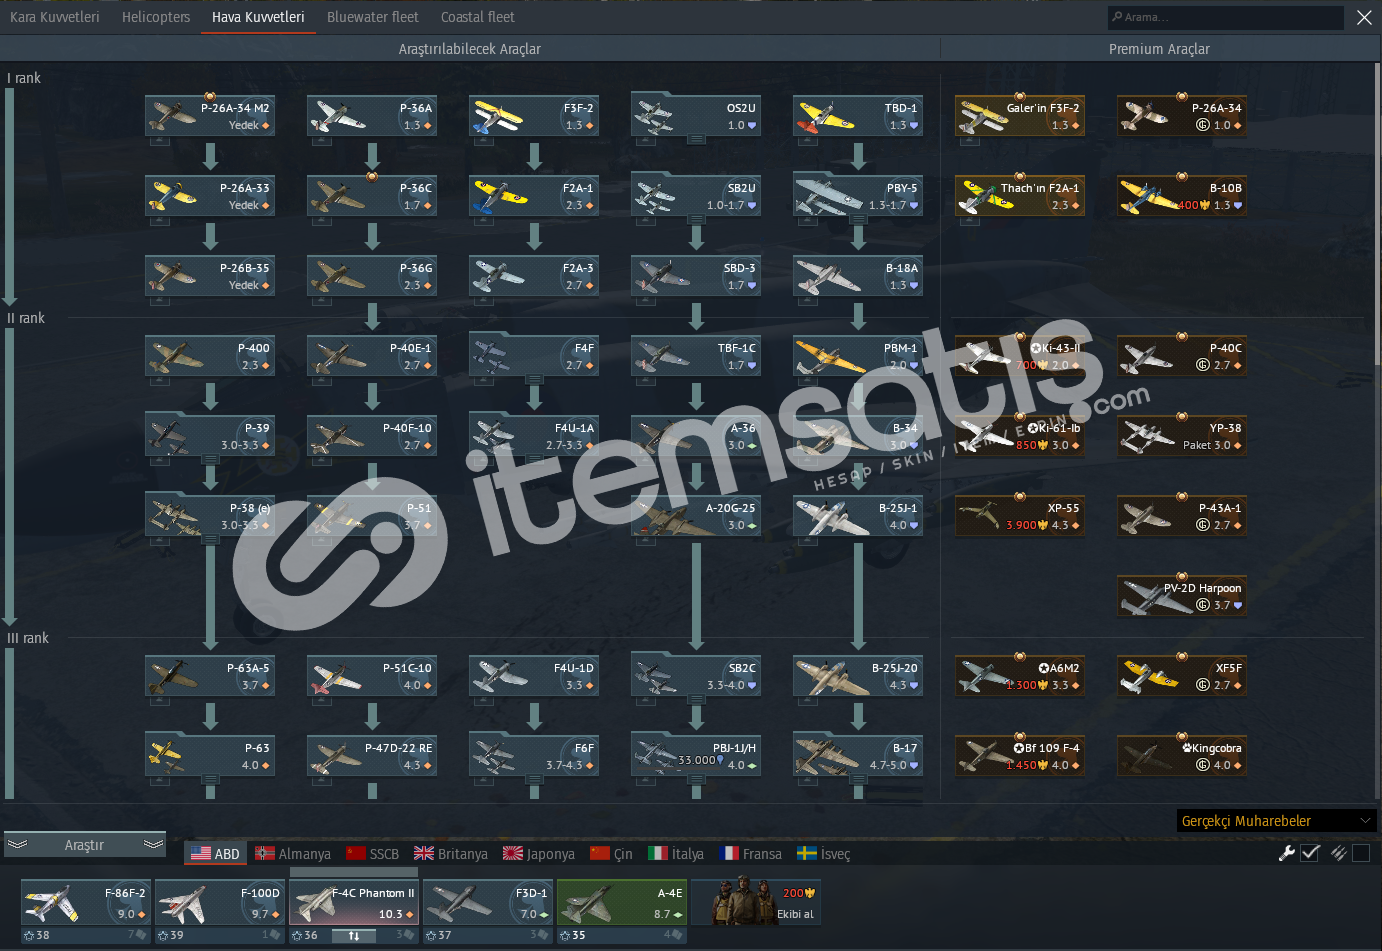Screen dimensions: 1382x951
Task: Switch to the Japonya nation tab
Action: (539, 854)
